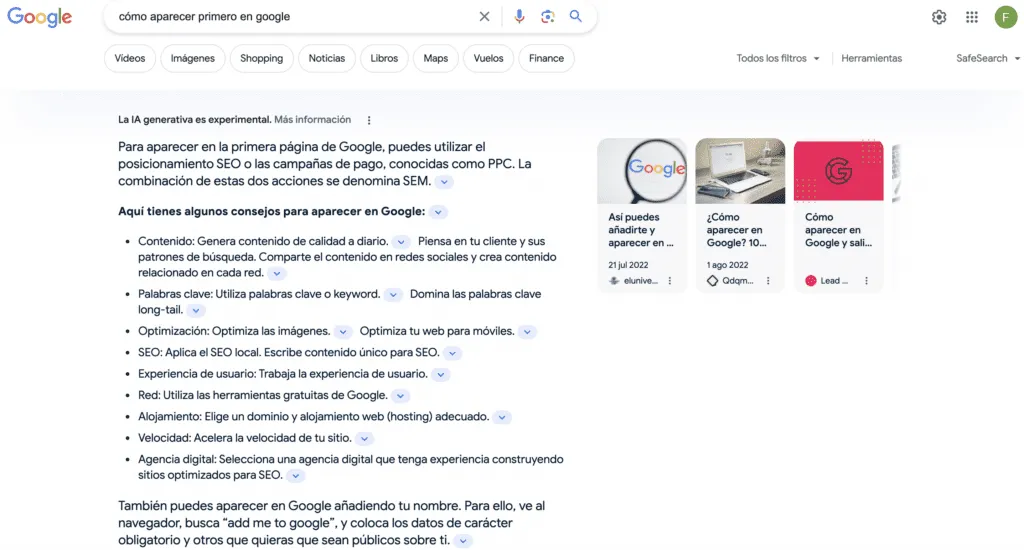Expand chevron after 'velocidad de tu sitio'
Viewport: 1024px width, 550px height.
(364, 438)
